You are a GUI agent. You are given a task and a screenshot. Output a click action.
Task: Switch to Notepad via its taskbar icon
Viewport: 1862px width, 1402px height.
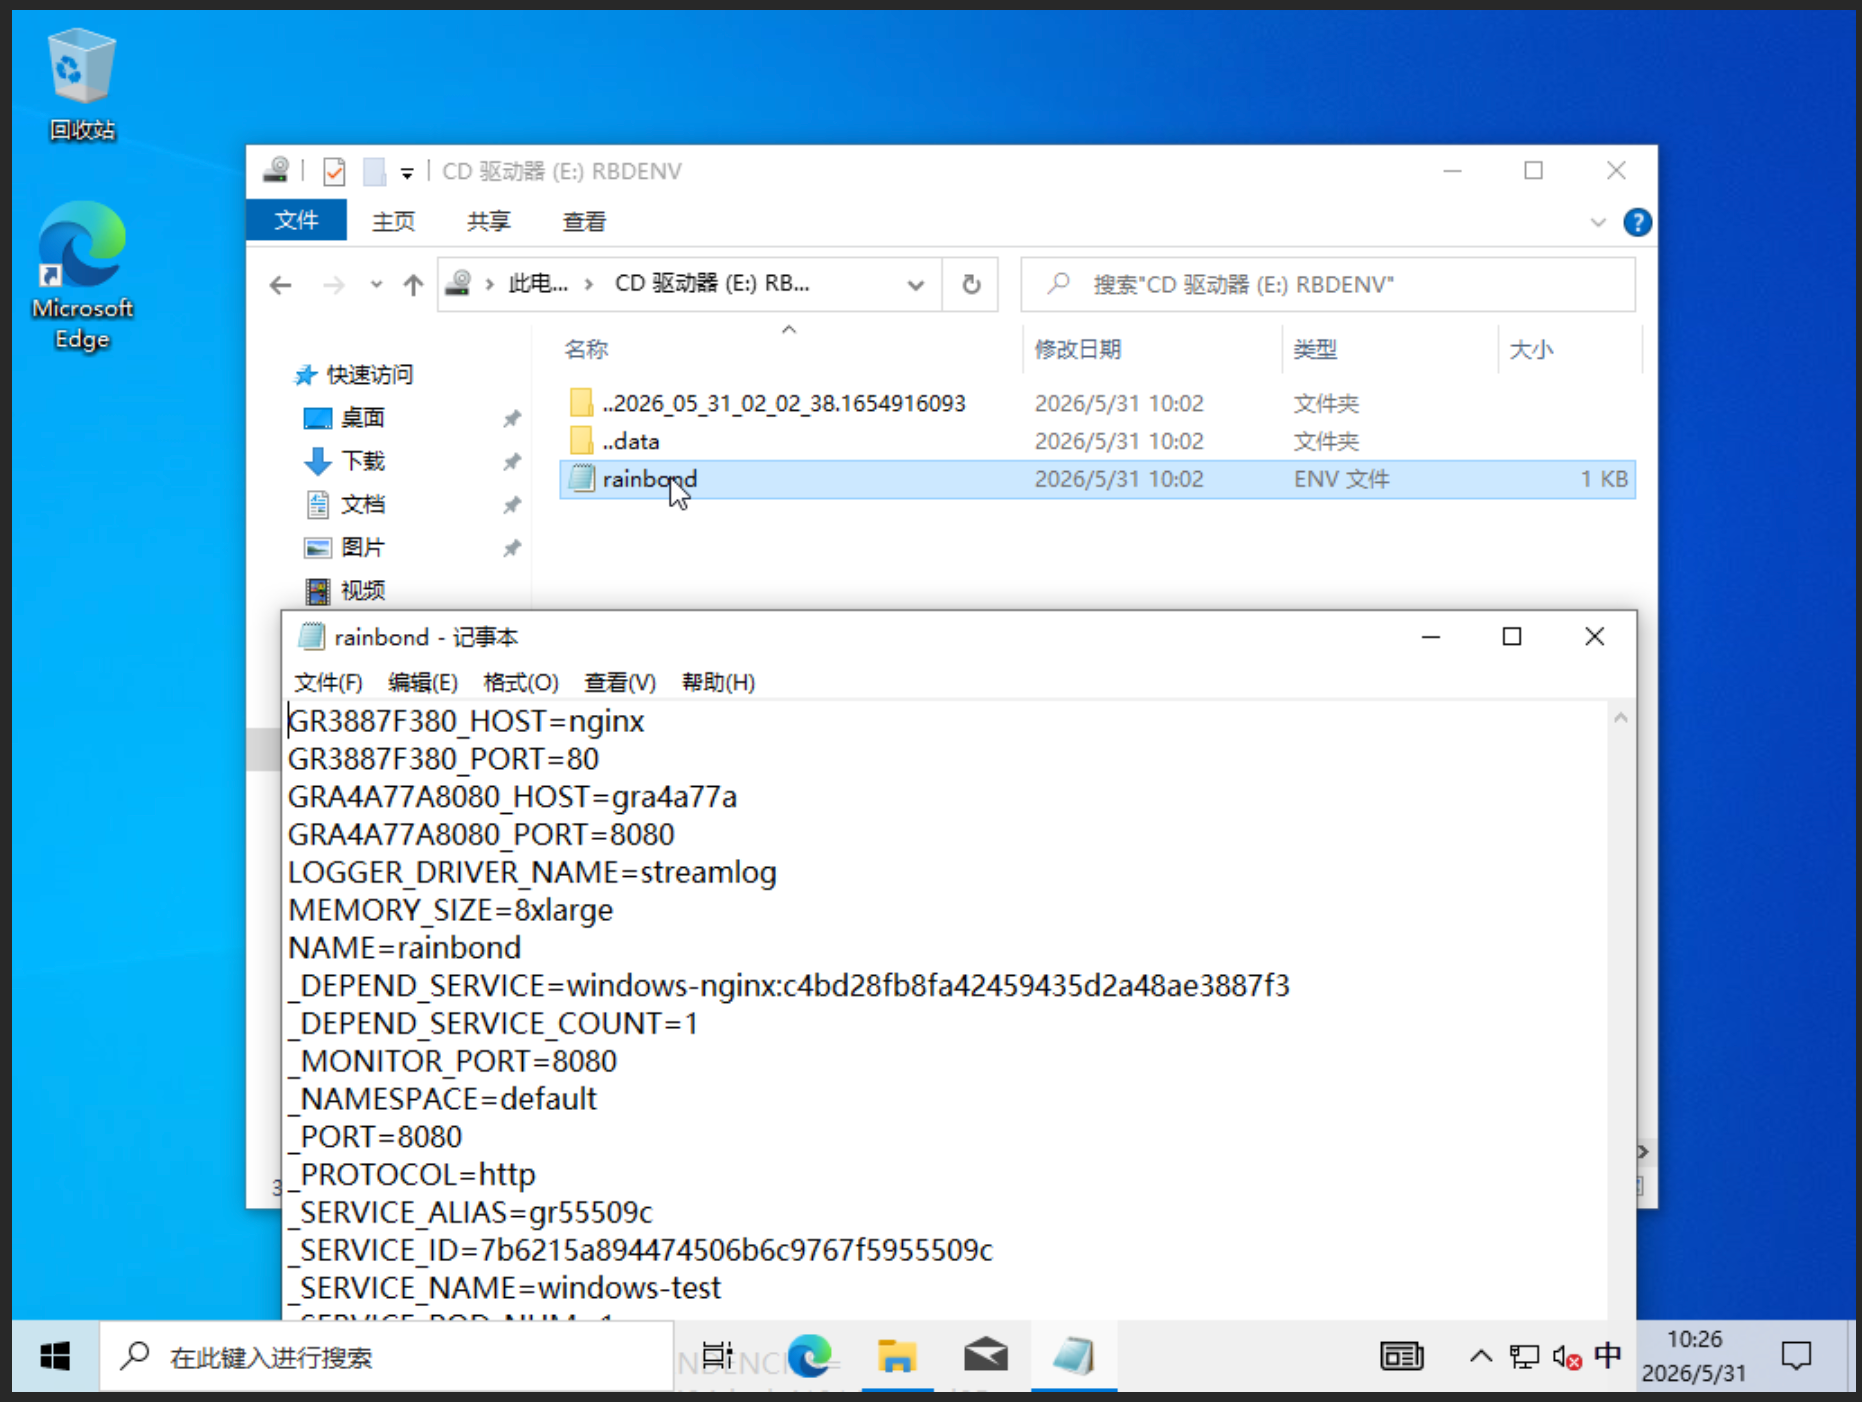point(1074,1357)
